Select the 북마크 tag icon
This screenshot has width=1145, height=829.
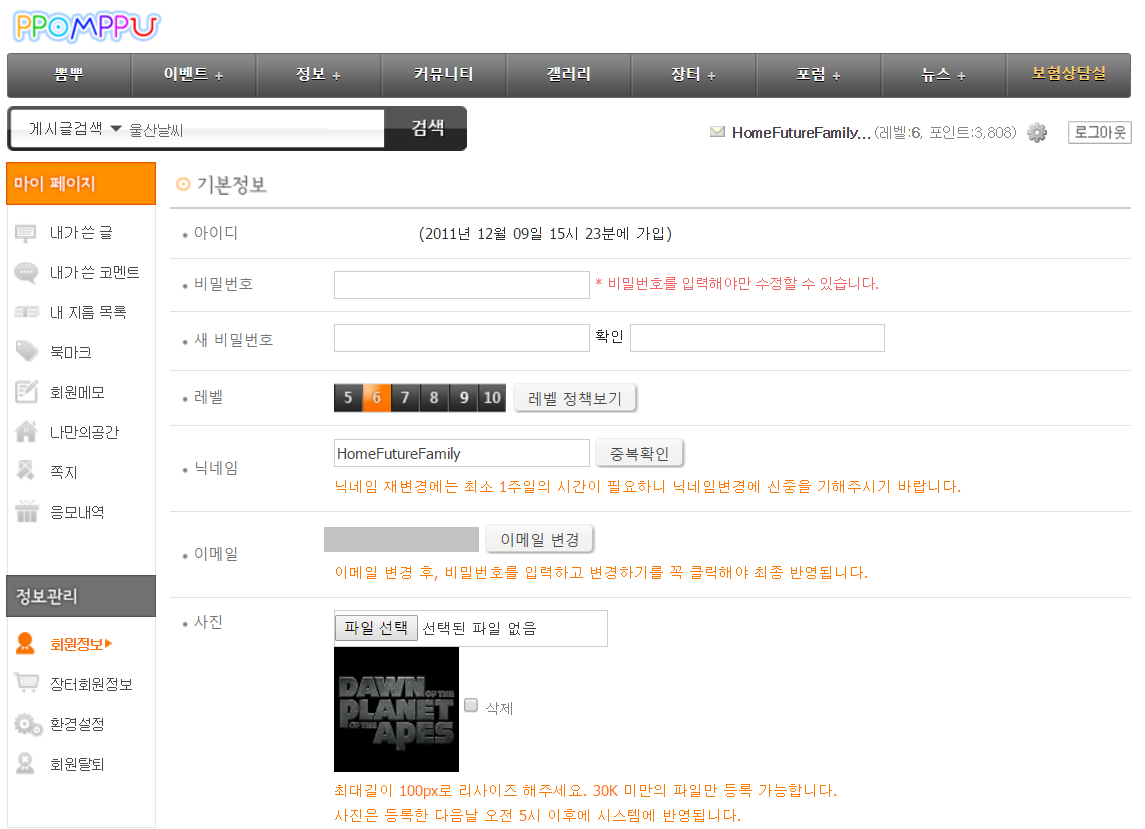point(27,352)
